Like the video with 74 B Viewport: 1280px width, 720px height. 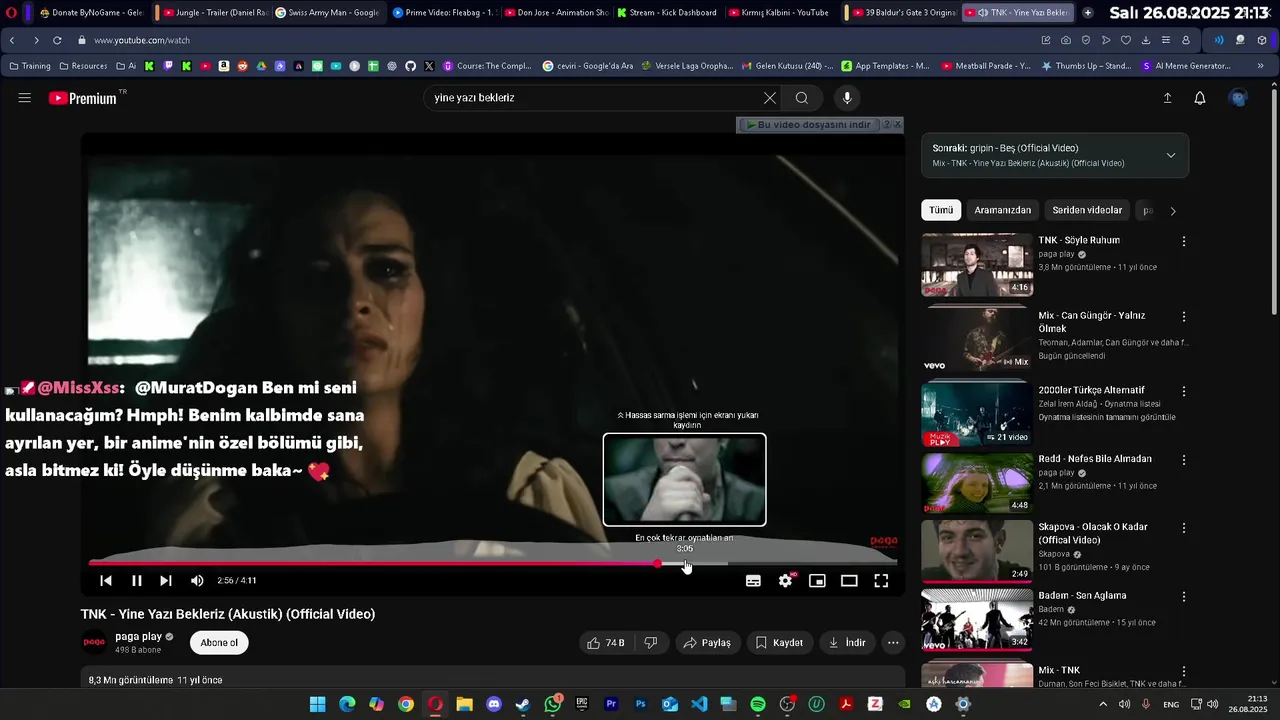point(606,643)
